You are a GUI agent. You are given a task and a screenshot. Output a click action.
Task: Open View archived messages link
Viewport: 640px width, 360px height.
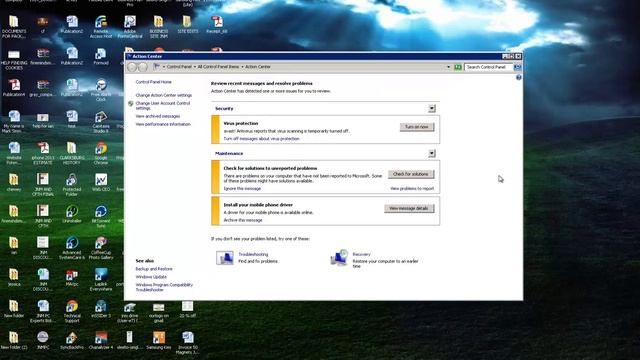coord(158,116)
